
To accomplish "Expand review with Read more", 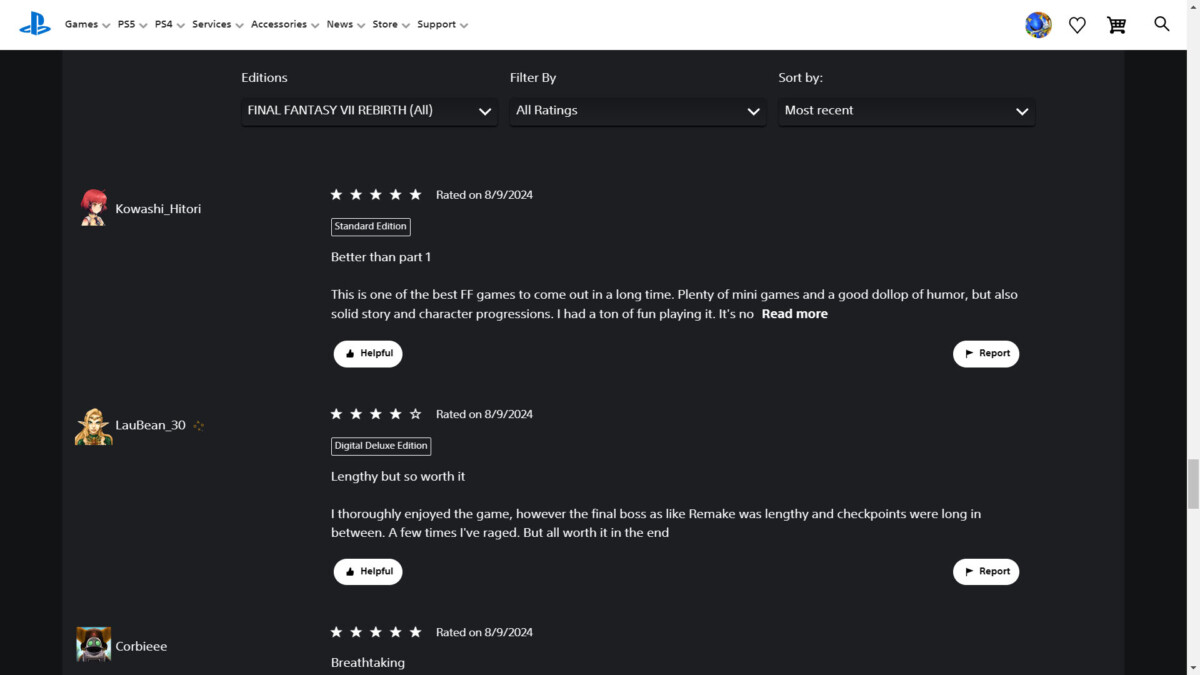I will pos(795,314).
